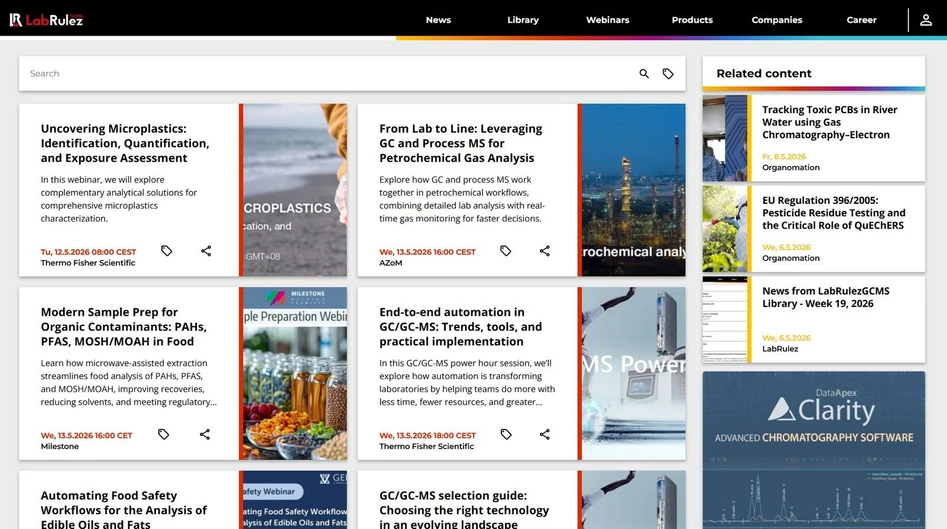
Task: Click the LabRulez GCMS logo
Action: [x=46, y=20]
